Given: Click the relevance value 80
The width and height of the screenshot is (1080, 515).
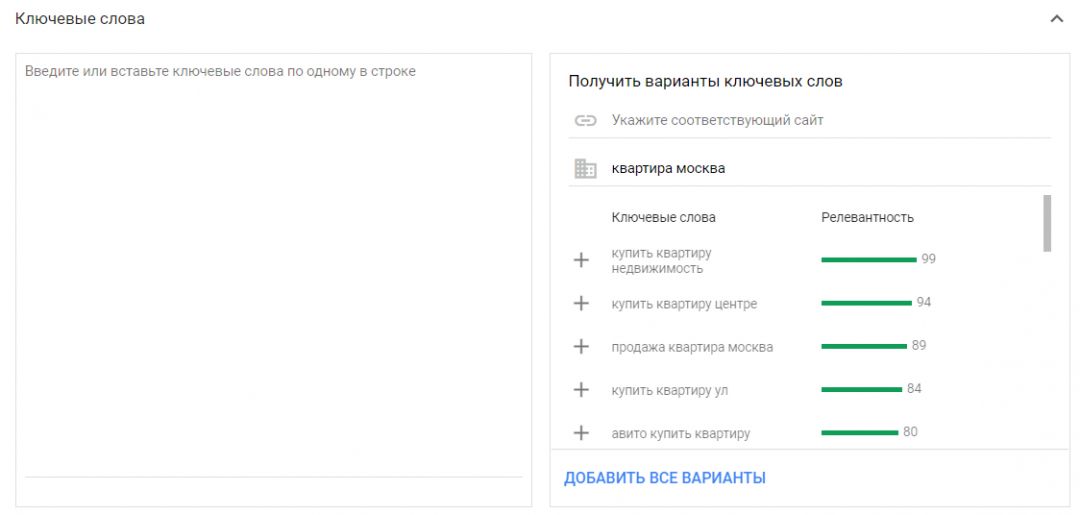Looking at the screenshot, I should click(910, 432).
